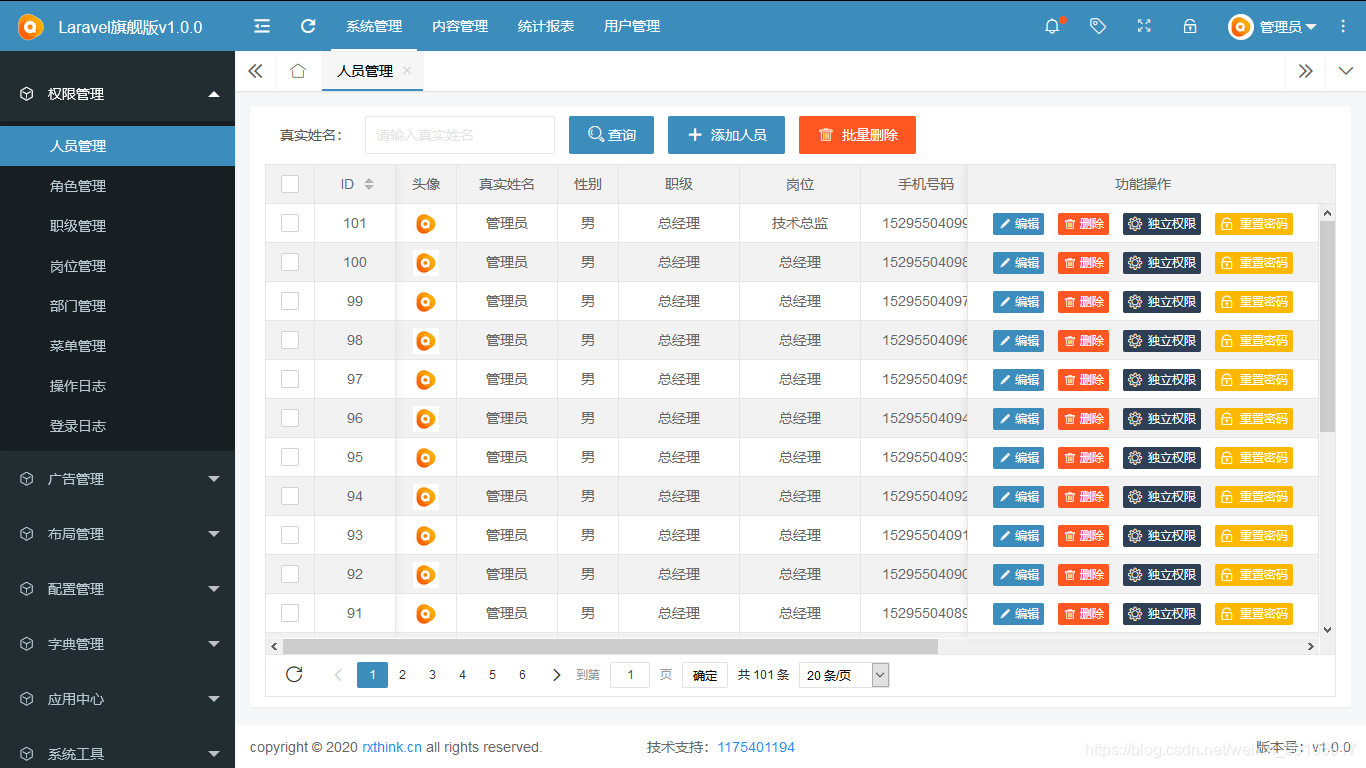Viewport: 1366px width, 768px height.
Task: Collapse the 权限管理 sidebar group
Action: pyautogui.click(x=117, y=94)
